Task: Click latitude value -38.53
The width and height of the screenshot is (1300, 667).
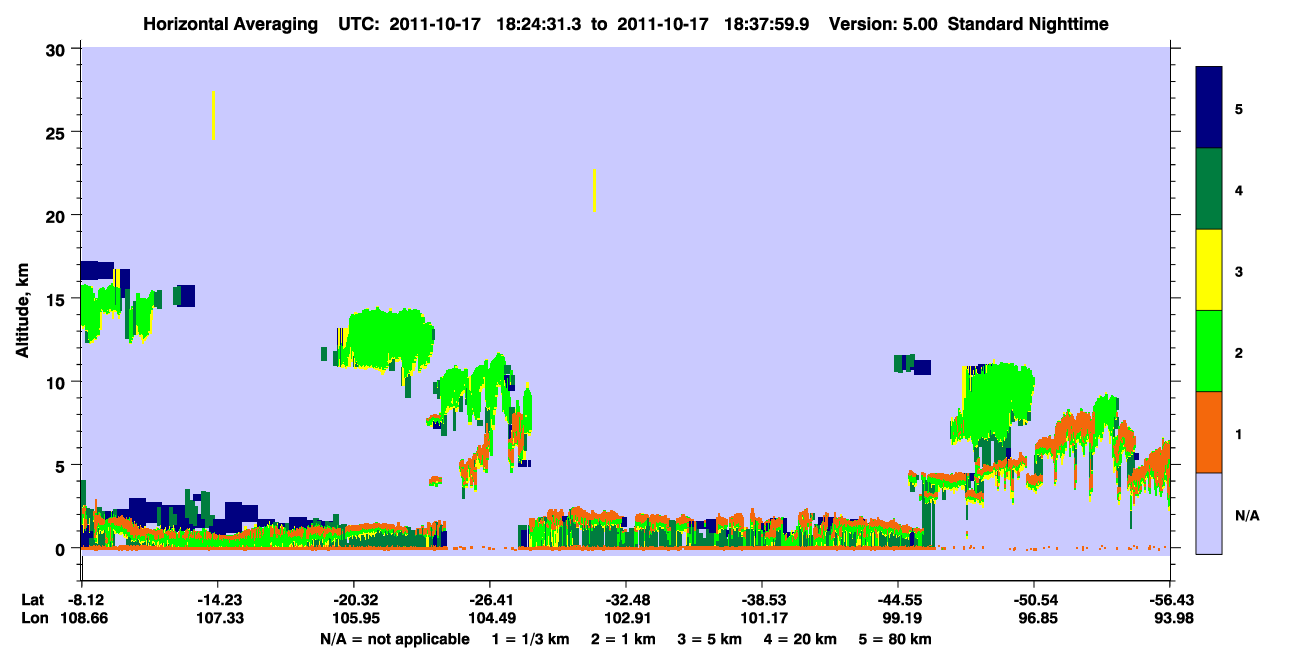Action: [762, 600]
